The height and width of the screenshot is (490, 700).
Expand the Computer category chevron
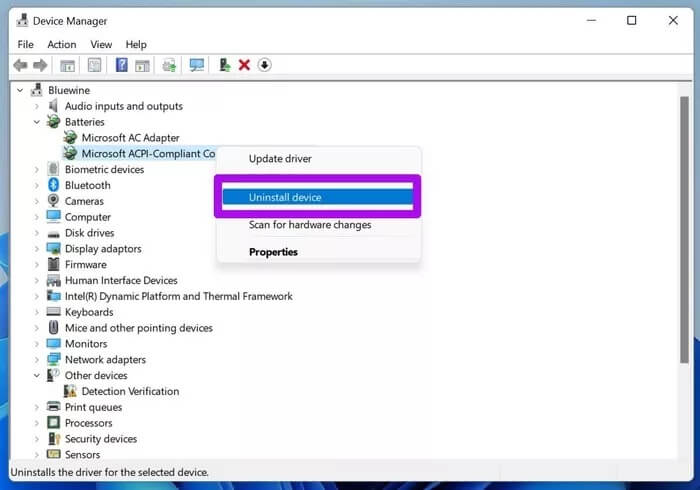[37, 217]
